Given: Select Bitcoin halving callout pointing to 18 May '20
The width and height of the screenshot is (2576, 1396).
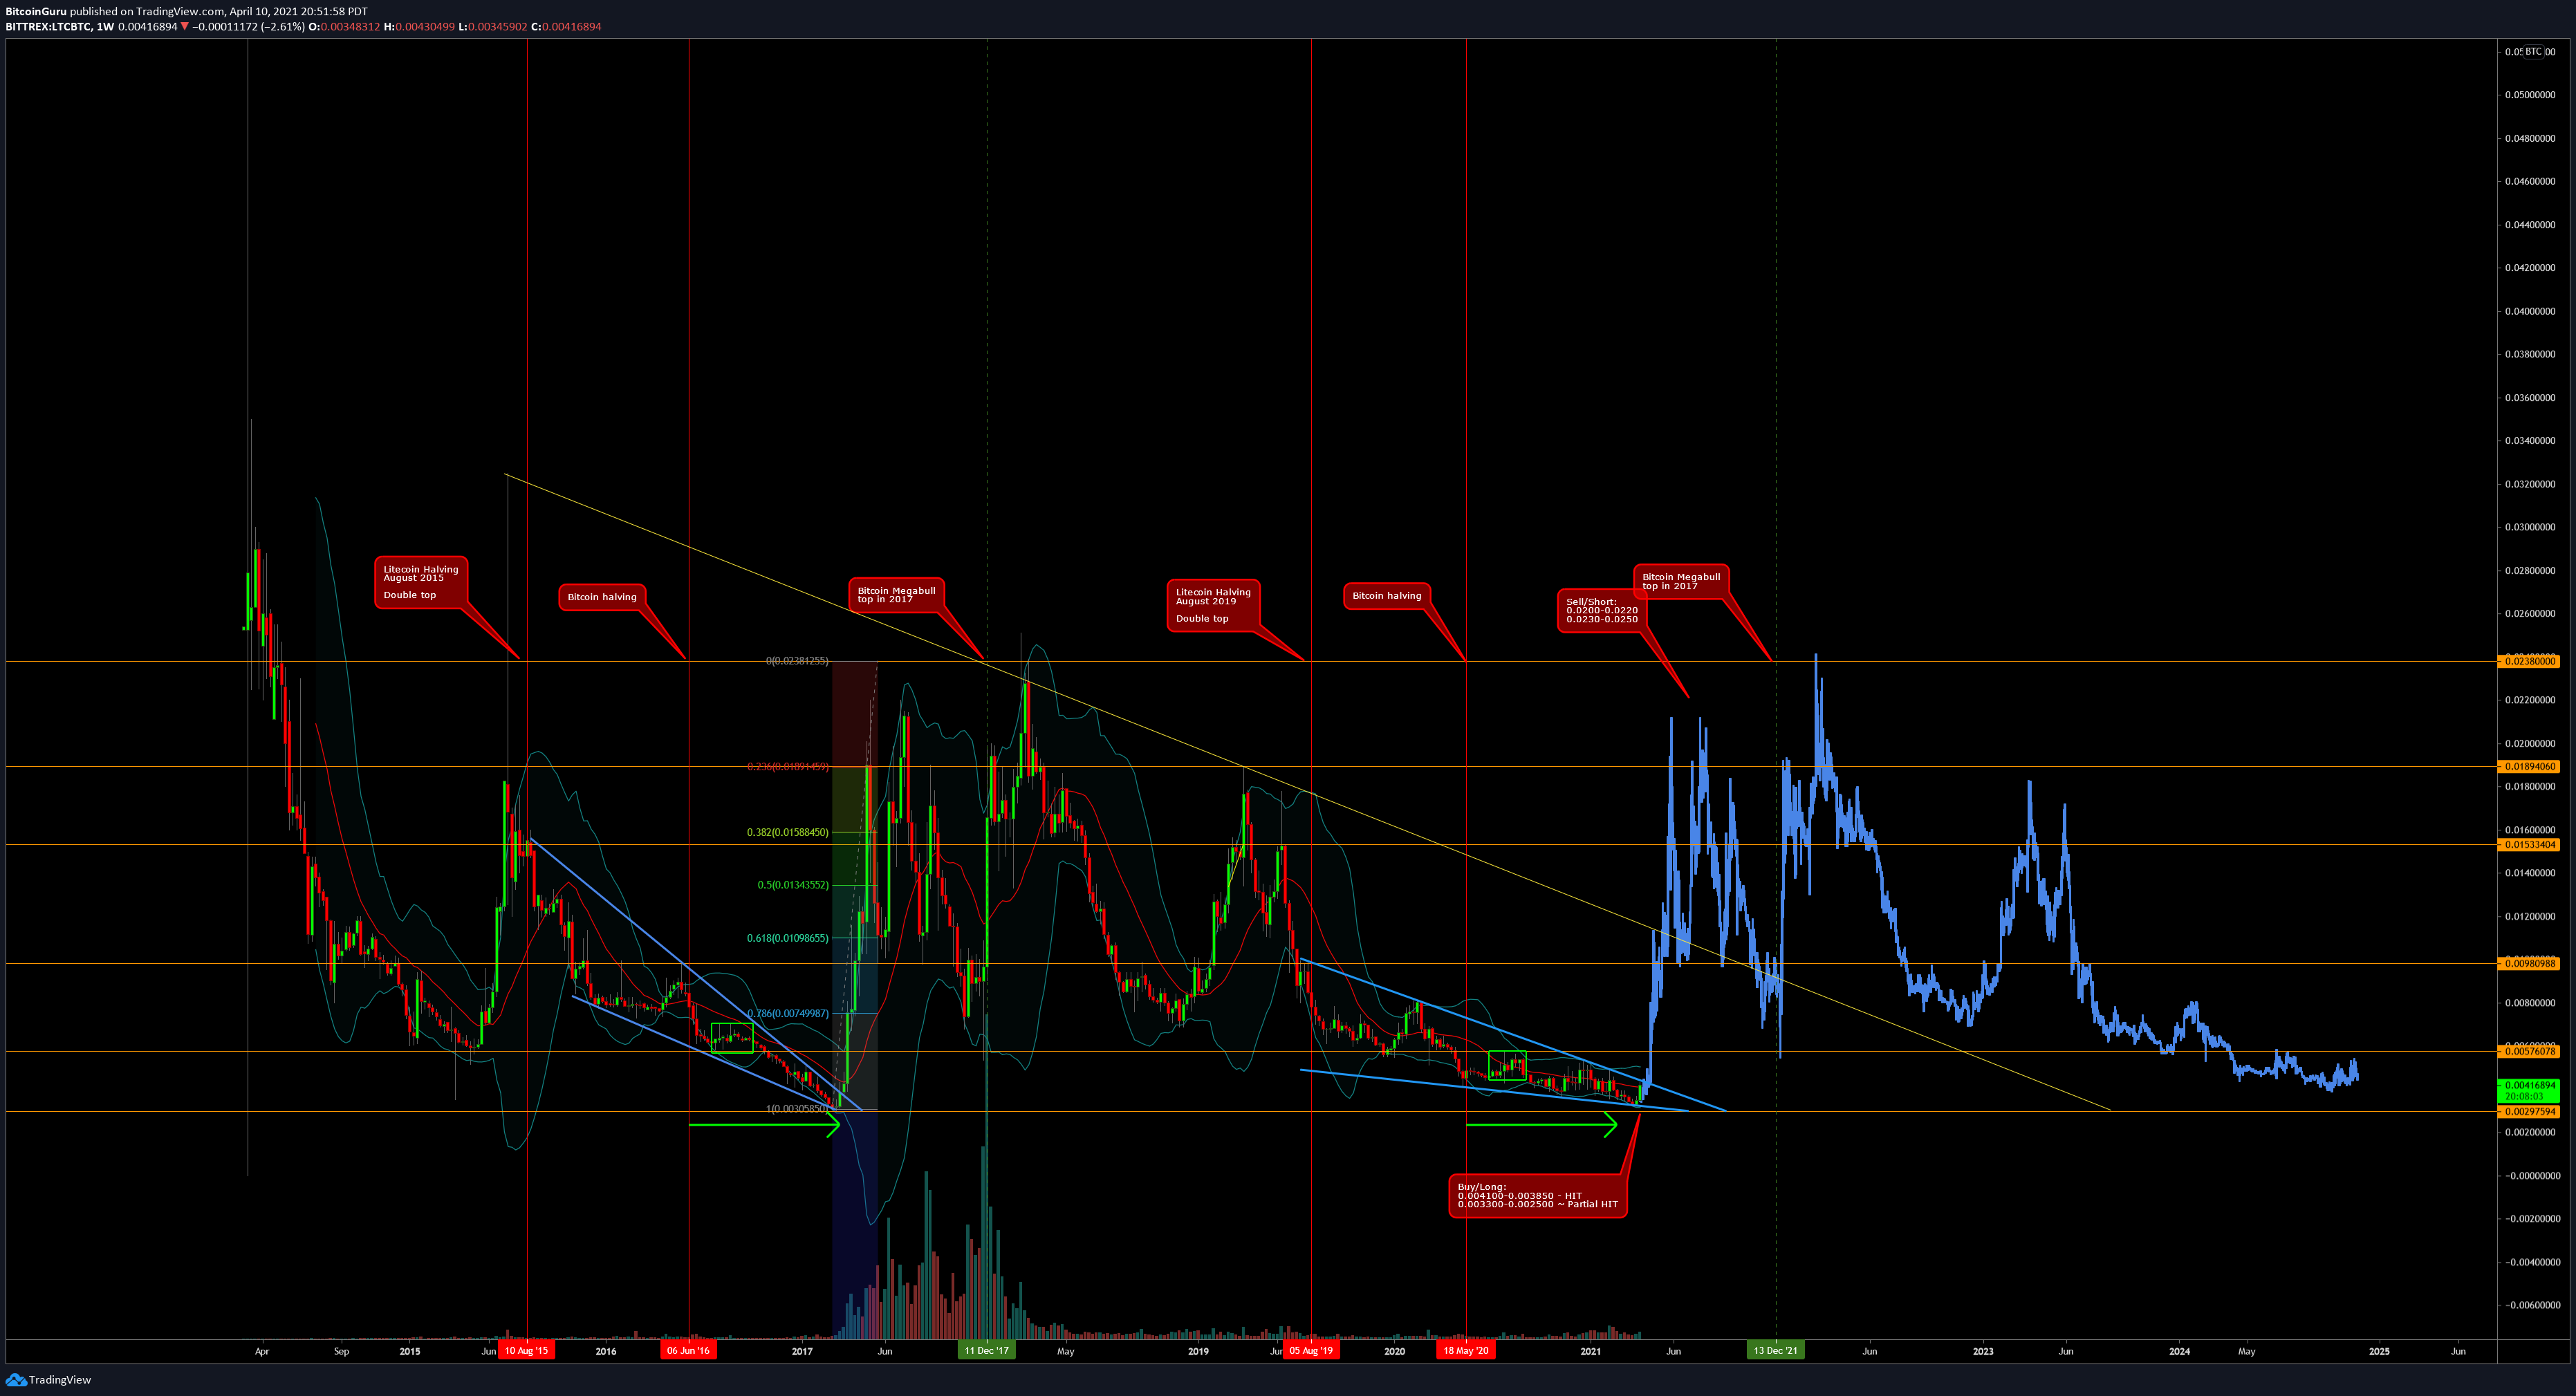Looking at the screenshot, I should (x=1387, y=596).
